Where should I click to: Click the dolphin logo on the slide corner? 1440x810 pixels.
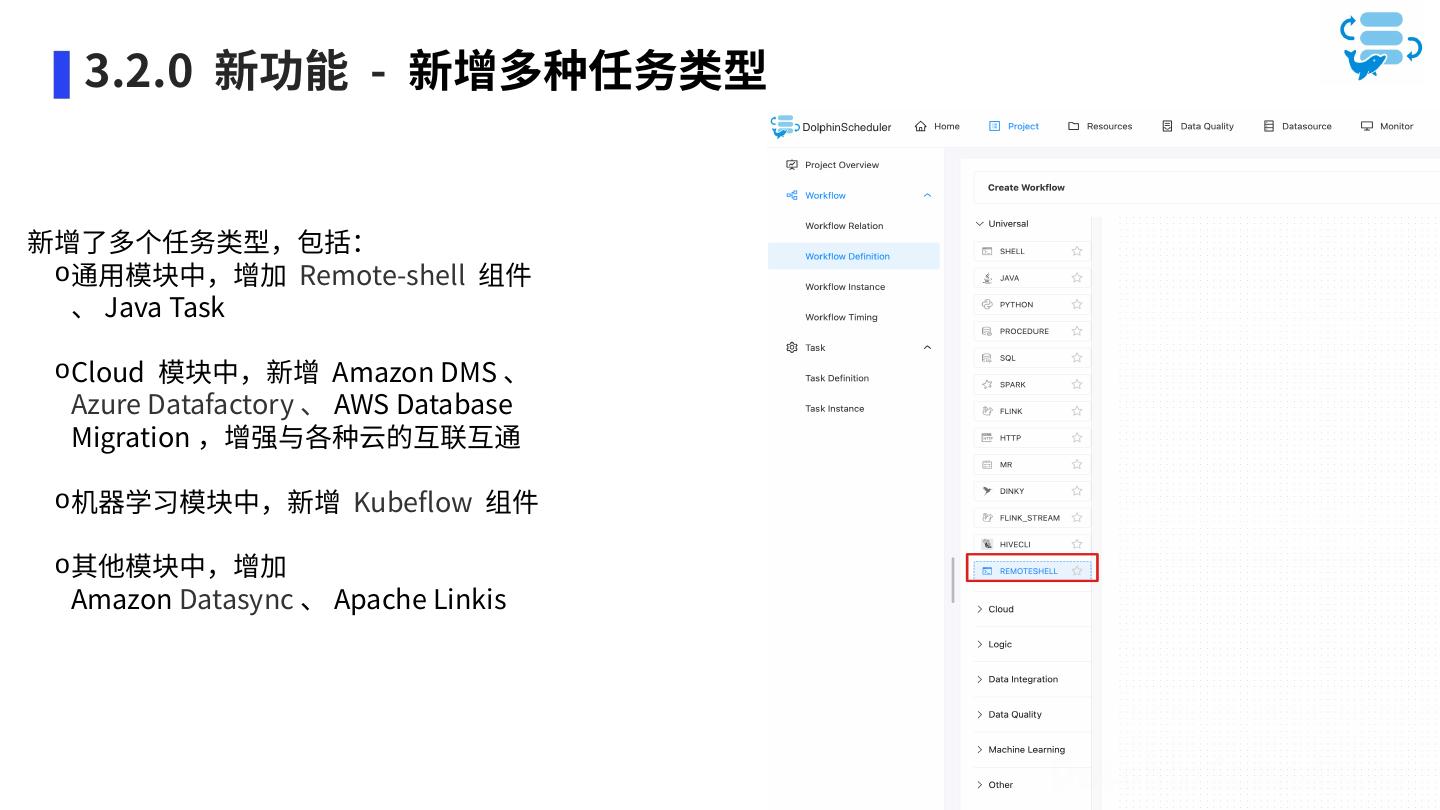tap(1381, 46)
